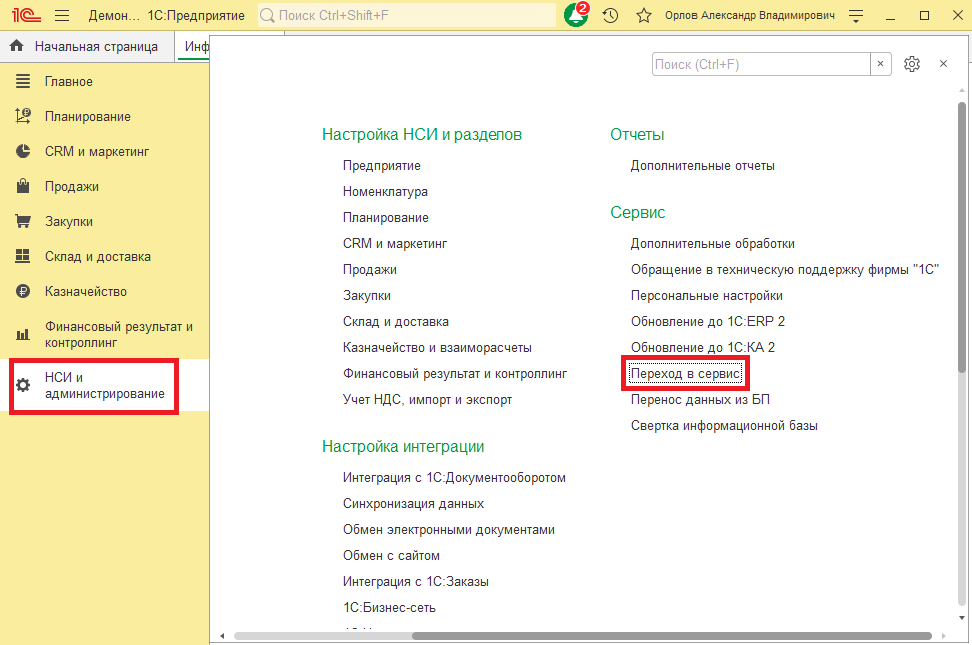Screen dimensions: 972x645
Task: Open CRM и маркетинг settings link
Action: [395, 244]
